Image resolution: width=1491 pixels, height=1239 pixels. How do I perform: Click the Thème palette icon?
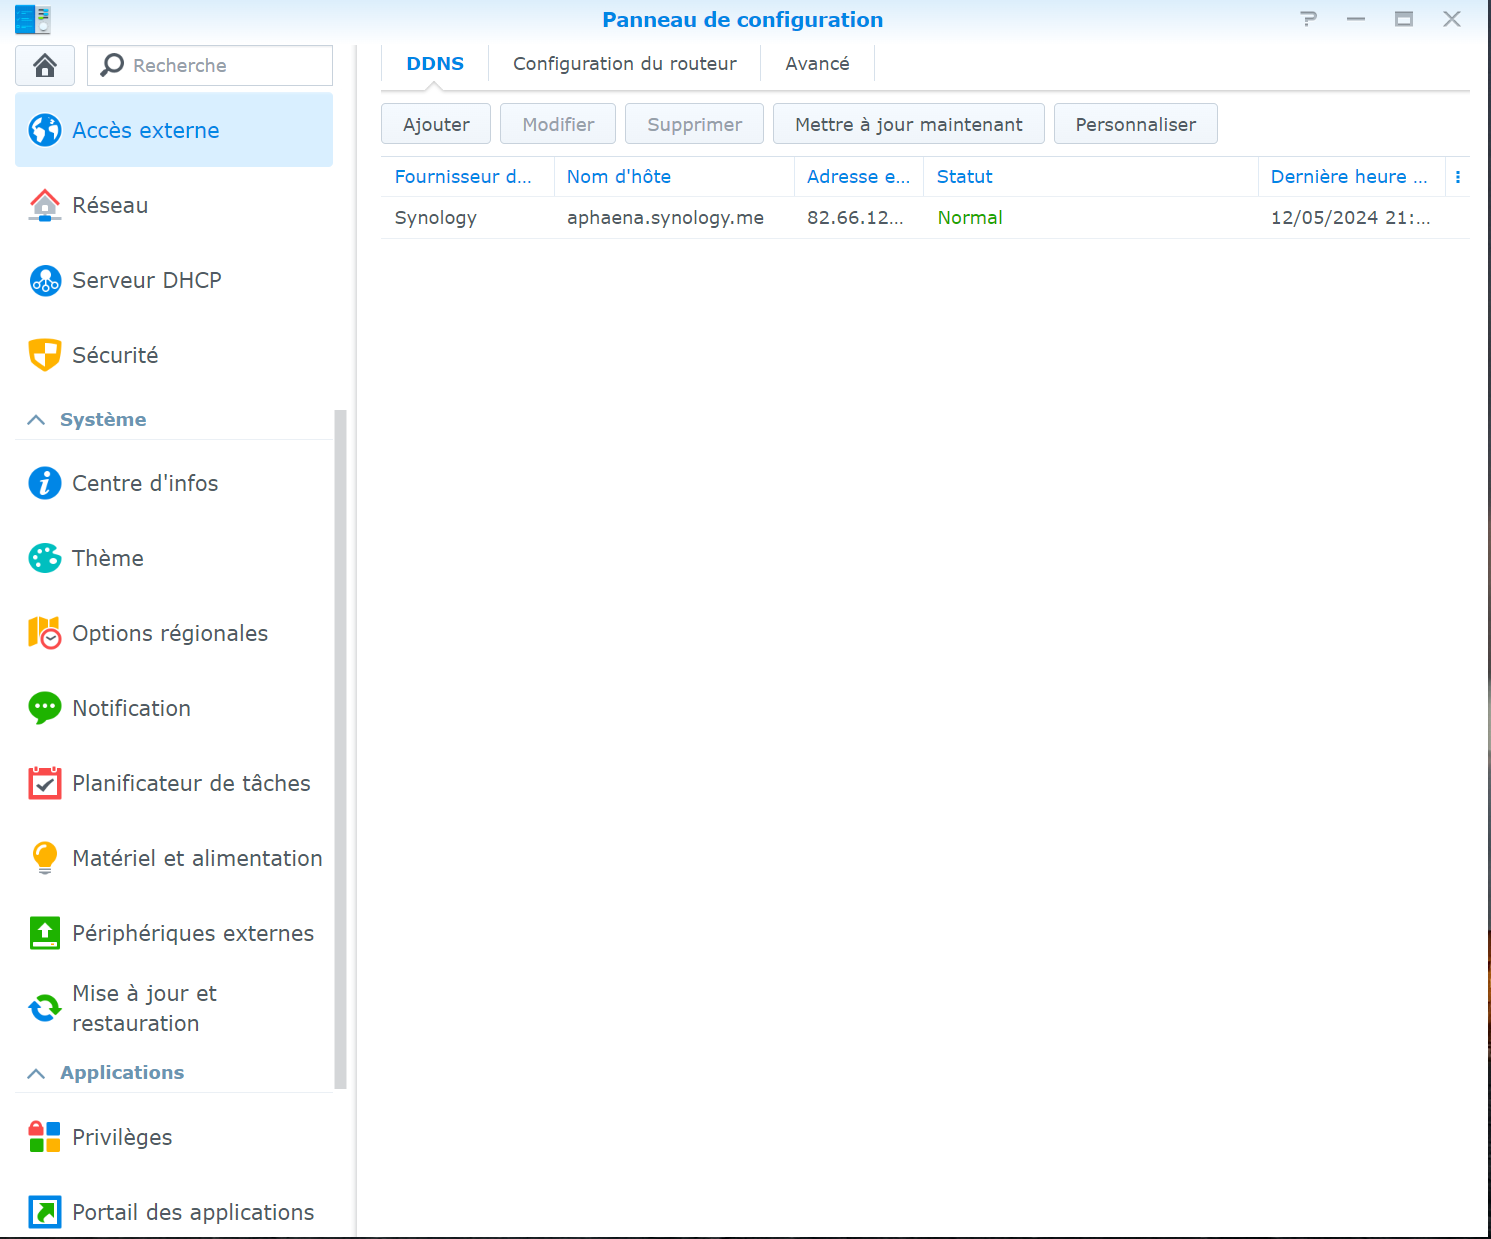(44, 558)
